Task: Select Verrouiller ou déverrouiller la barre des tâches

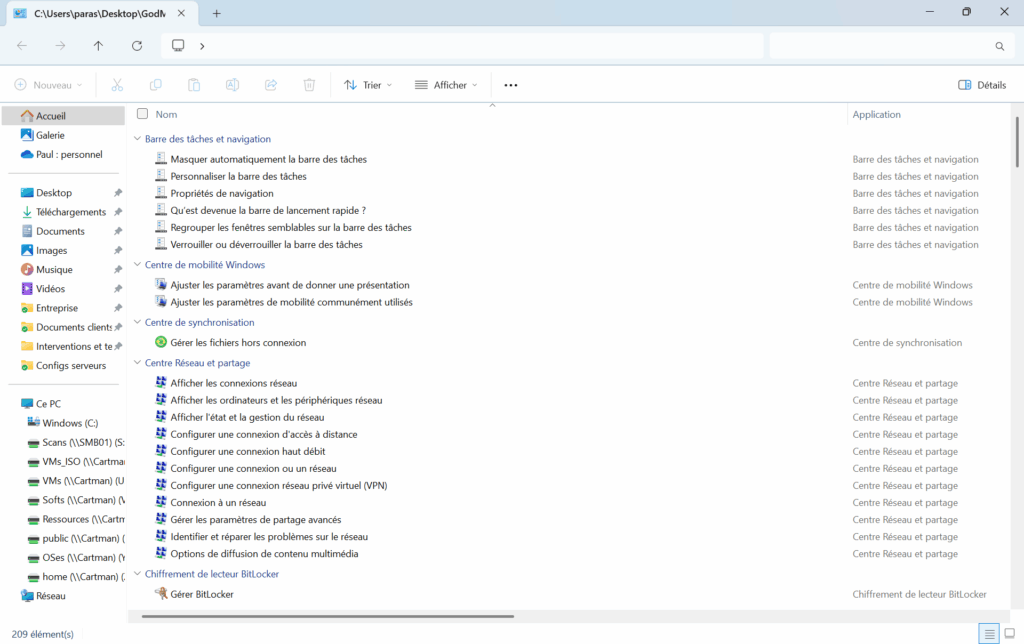Action: 266,244
